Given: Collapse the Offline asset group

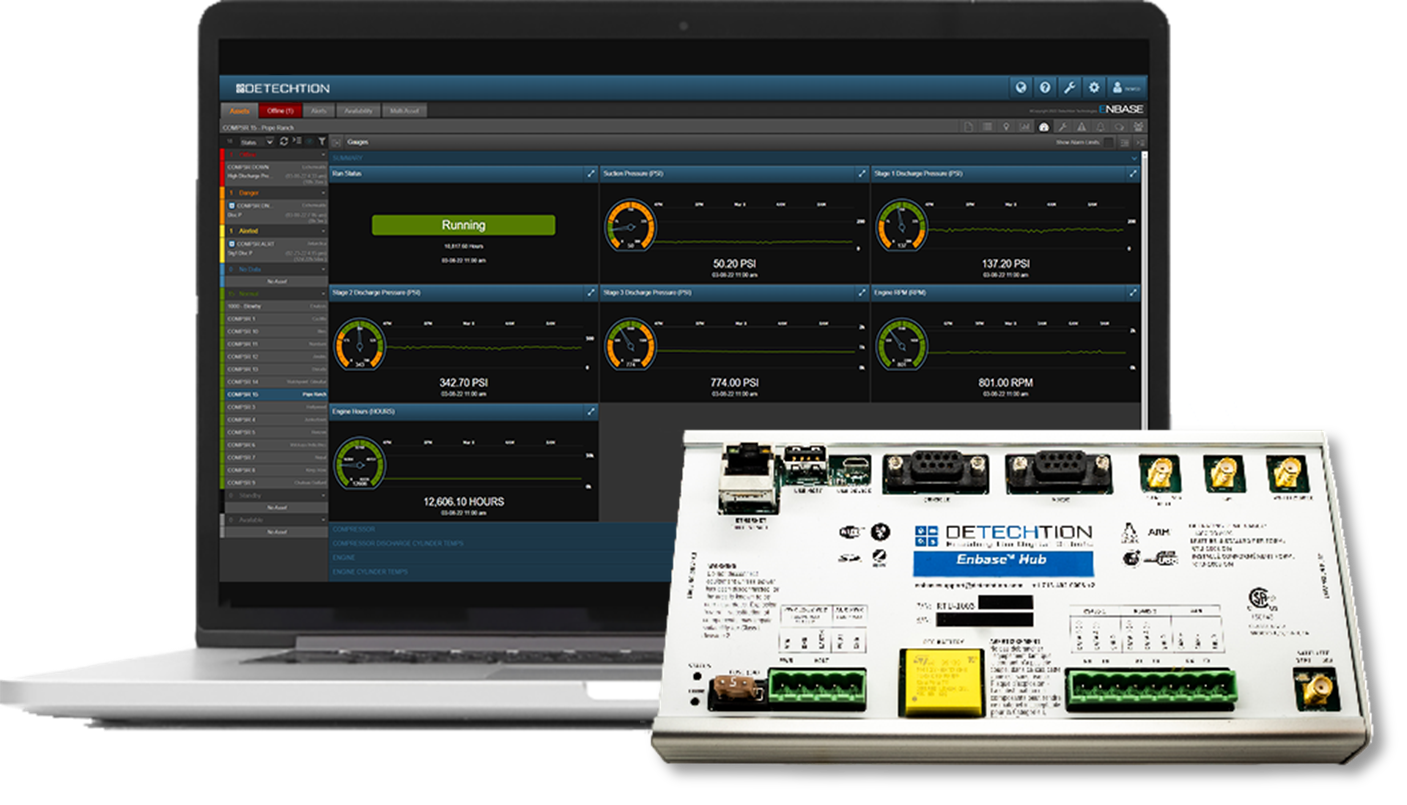Looking at the screenshot, I should tap(323, 155).
